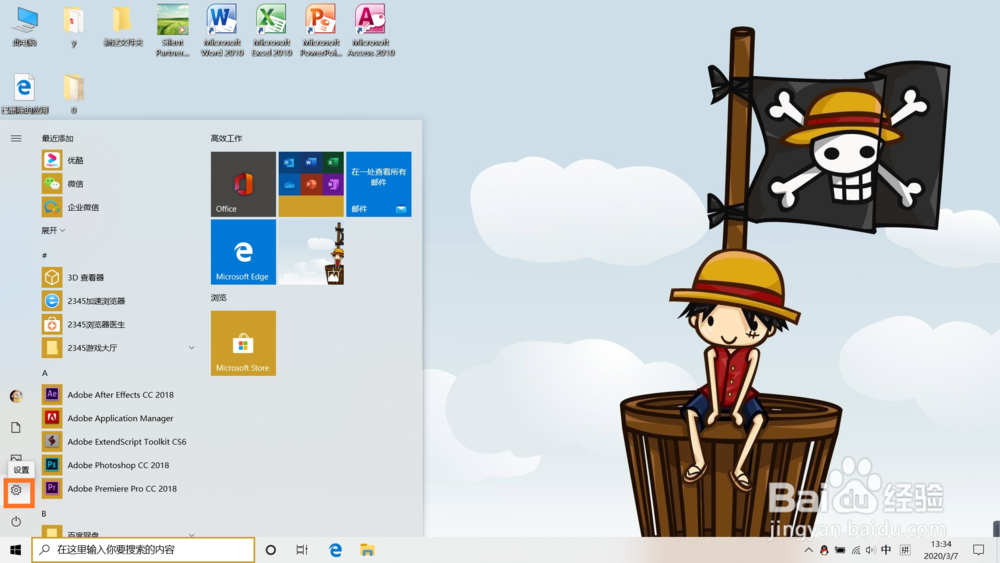Open battery status tray icon
Screen dimensions: 1000x563
coord(840,550)
